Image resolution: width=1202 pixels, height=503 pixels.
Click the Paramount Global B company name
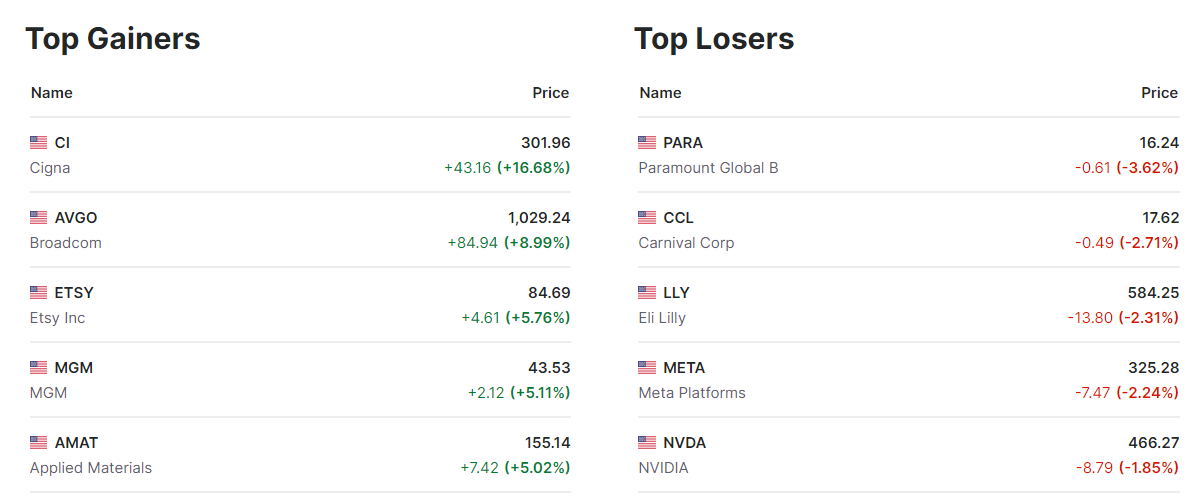(708, 168)
